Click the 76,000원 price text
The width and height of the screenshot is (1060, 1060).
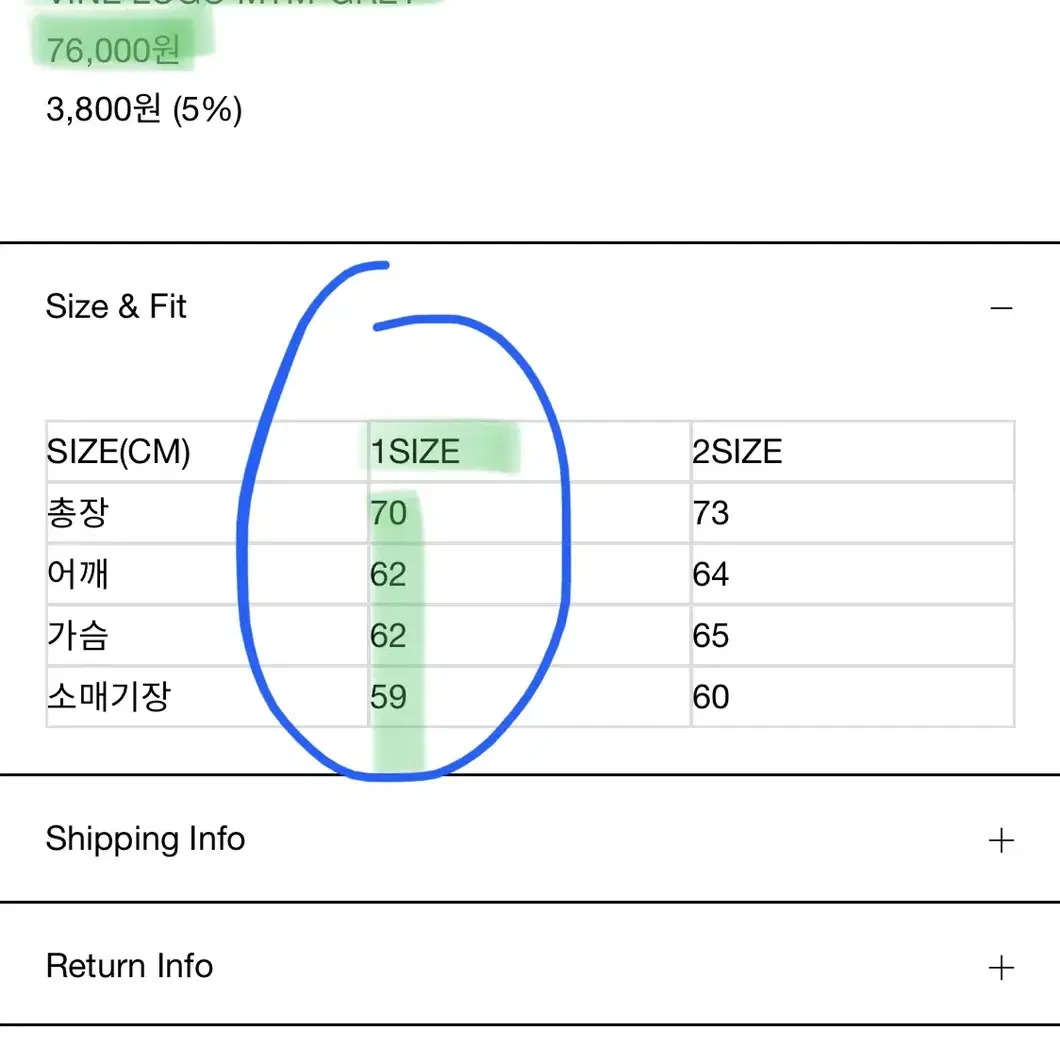(113, 50)
